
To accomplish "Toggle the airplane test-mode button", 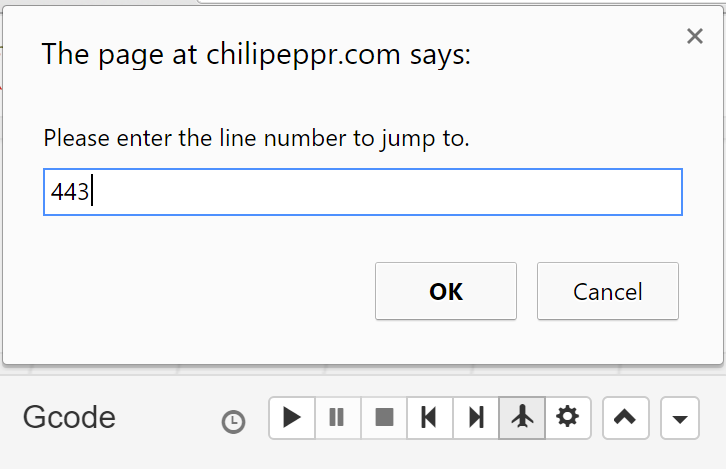I will click(x=521, y=417).
